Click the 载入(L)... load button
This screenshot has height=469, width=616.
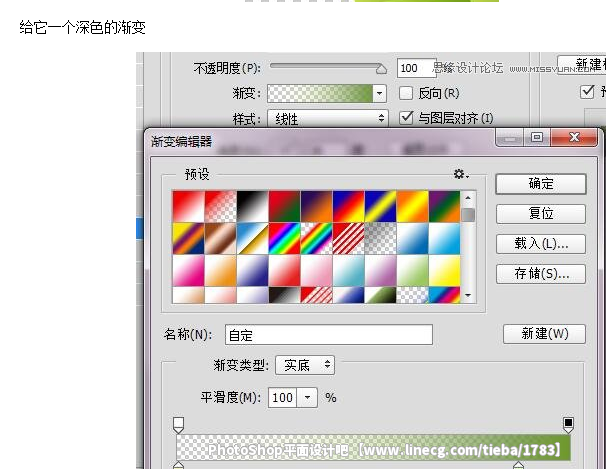[541, 244]
